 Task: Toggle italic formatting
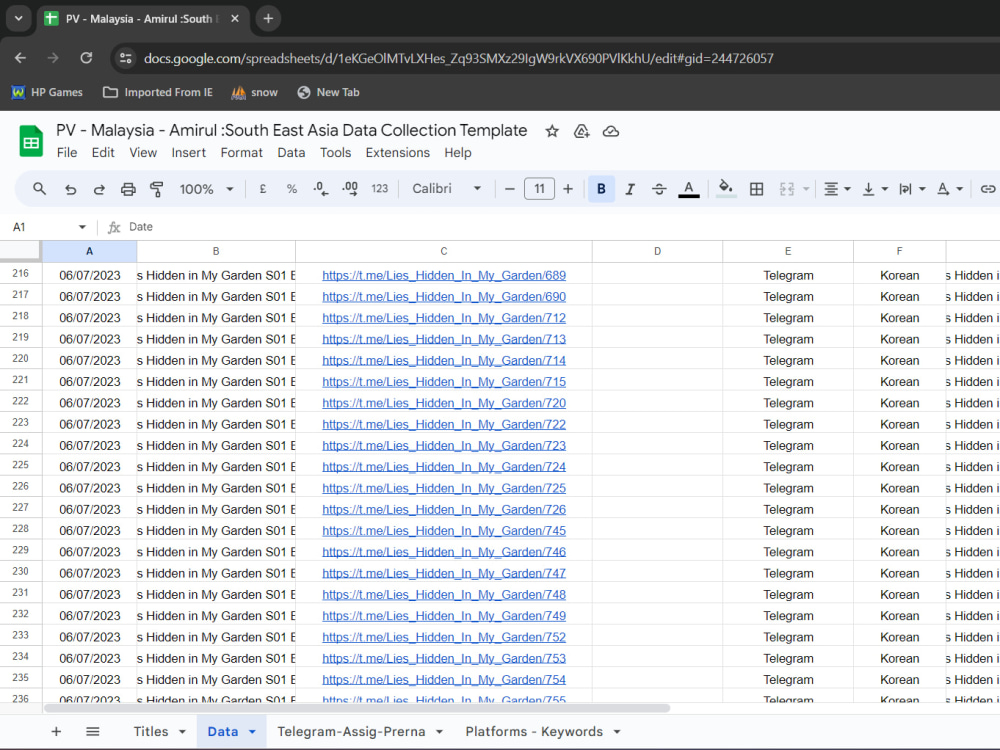tap(630, 188)
